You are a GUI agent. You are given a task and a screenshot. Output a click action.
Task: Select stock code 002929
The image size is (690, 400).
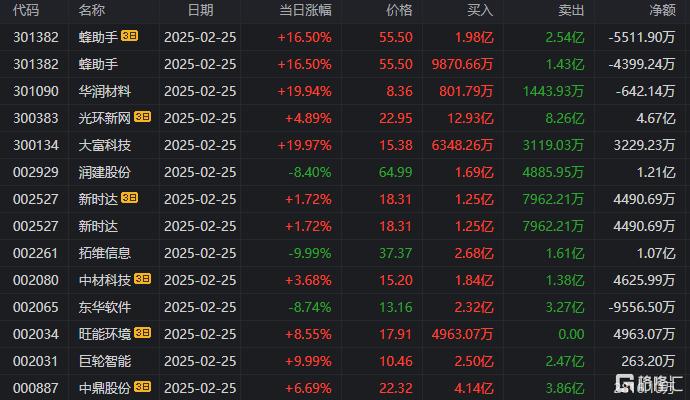point(36,172)
